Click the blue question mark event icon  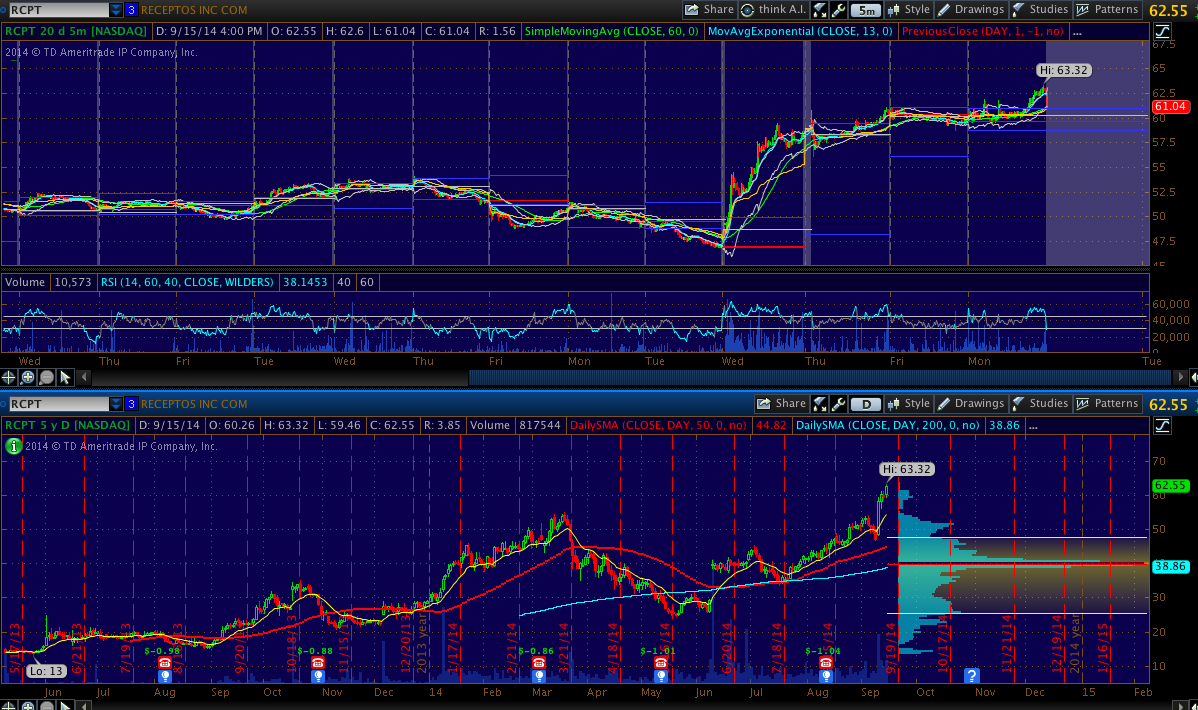pyautogui.click(x=970, y=676)
